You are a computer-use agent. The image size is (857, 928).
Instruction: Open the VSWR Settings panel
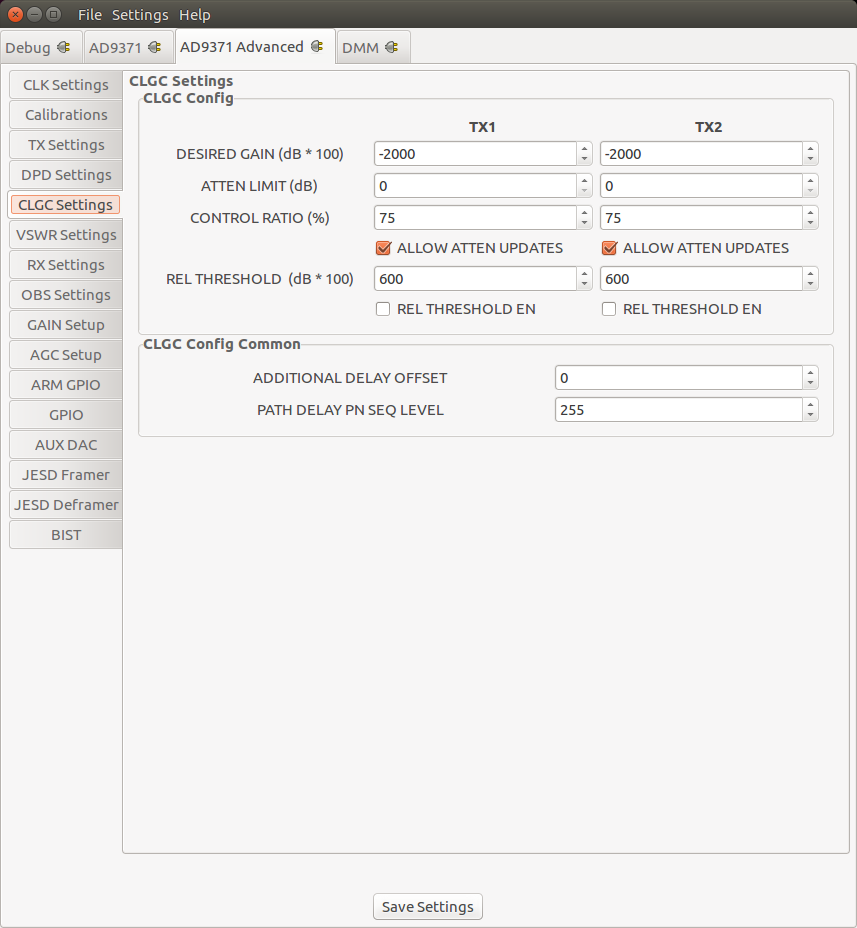(x=65, y=234)
